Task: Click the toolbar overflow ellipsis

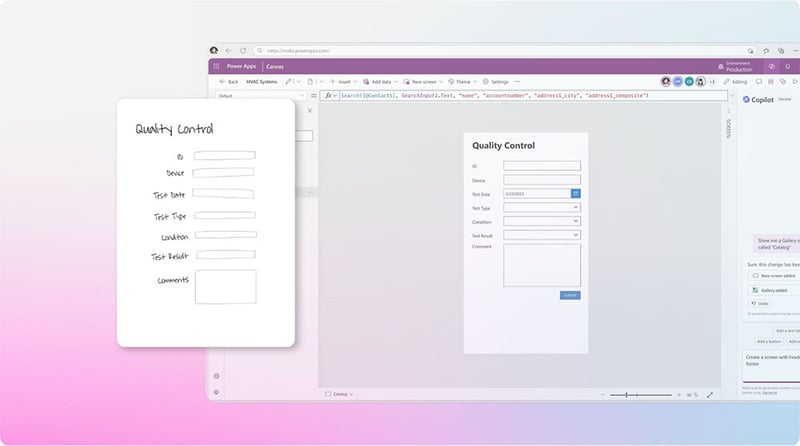Action: pyautogui.click(x=517, y=82)
